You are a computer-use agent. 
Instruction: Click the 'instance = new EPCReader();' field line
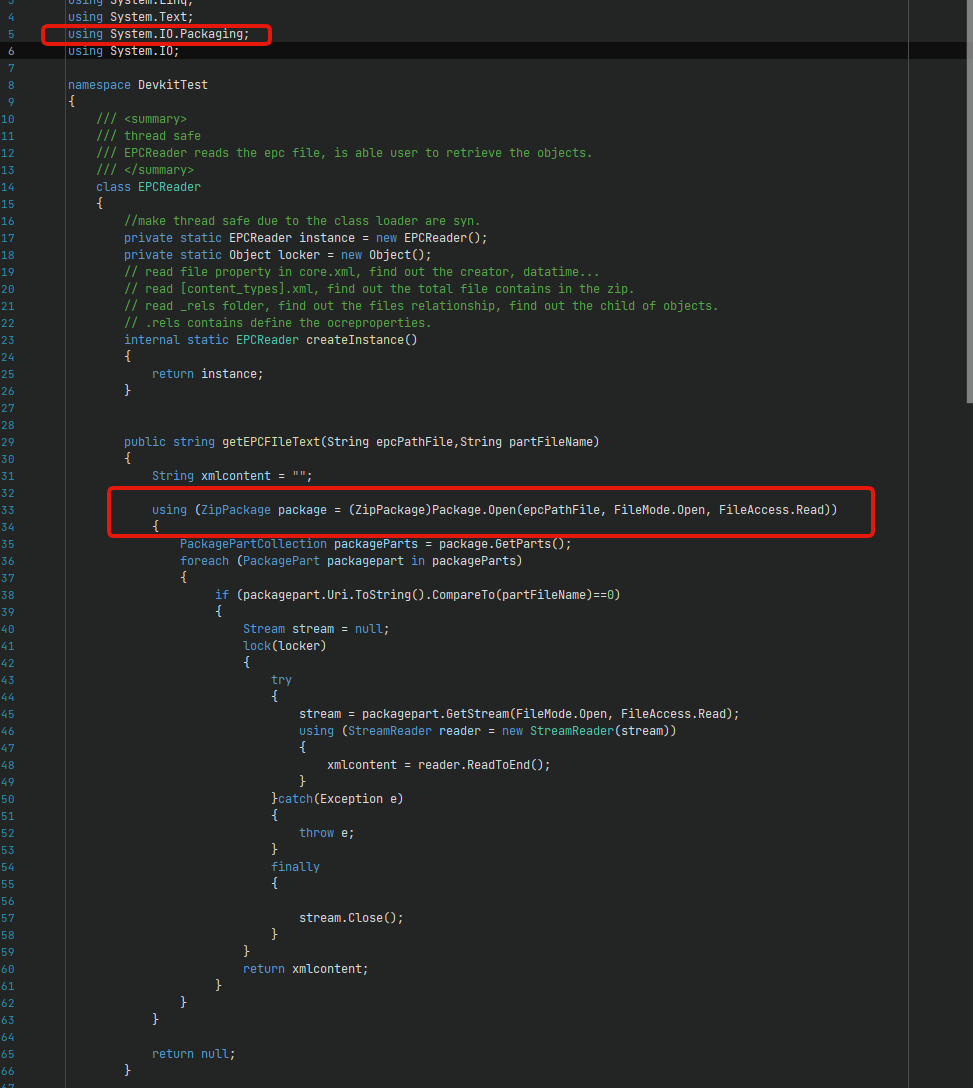point(305,238)
